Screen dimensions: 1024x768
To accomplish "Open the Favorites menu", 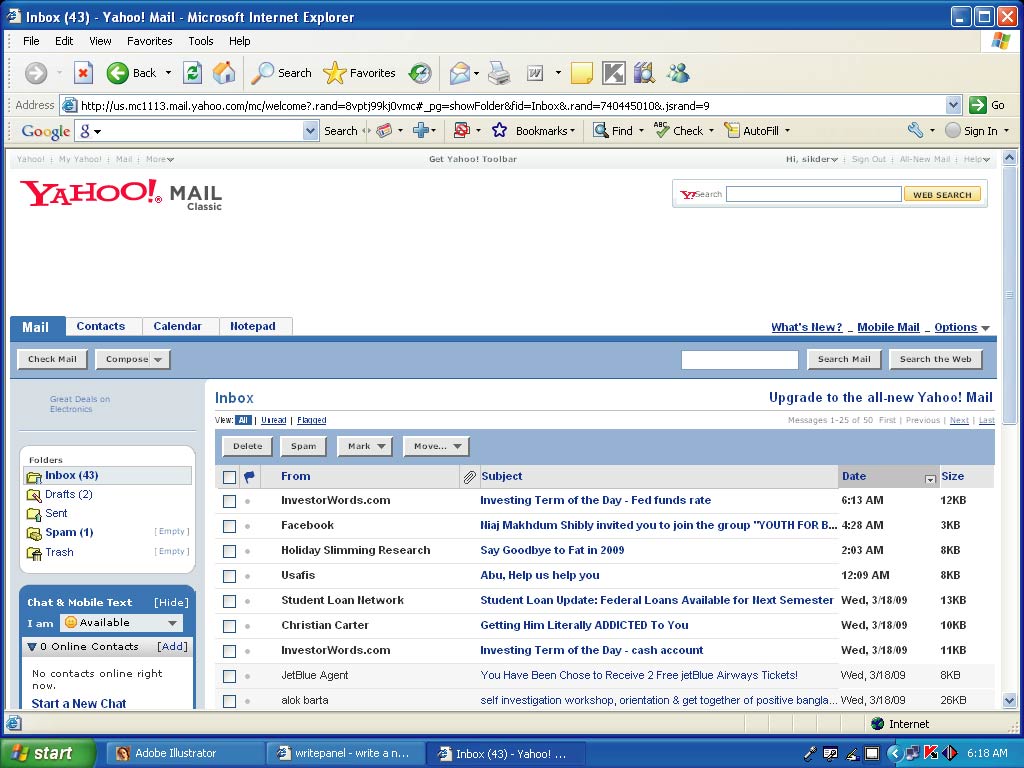I will pos(150,41).
